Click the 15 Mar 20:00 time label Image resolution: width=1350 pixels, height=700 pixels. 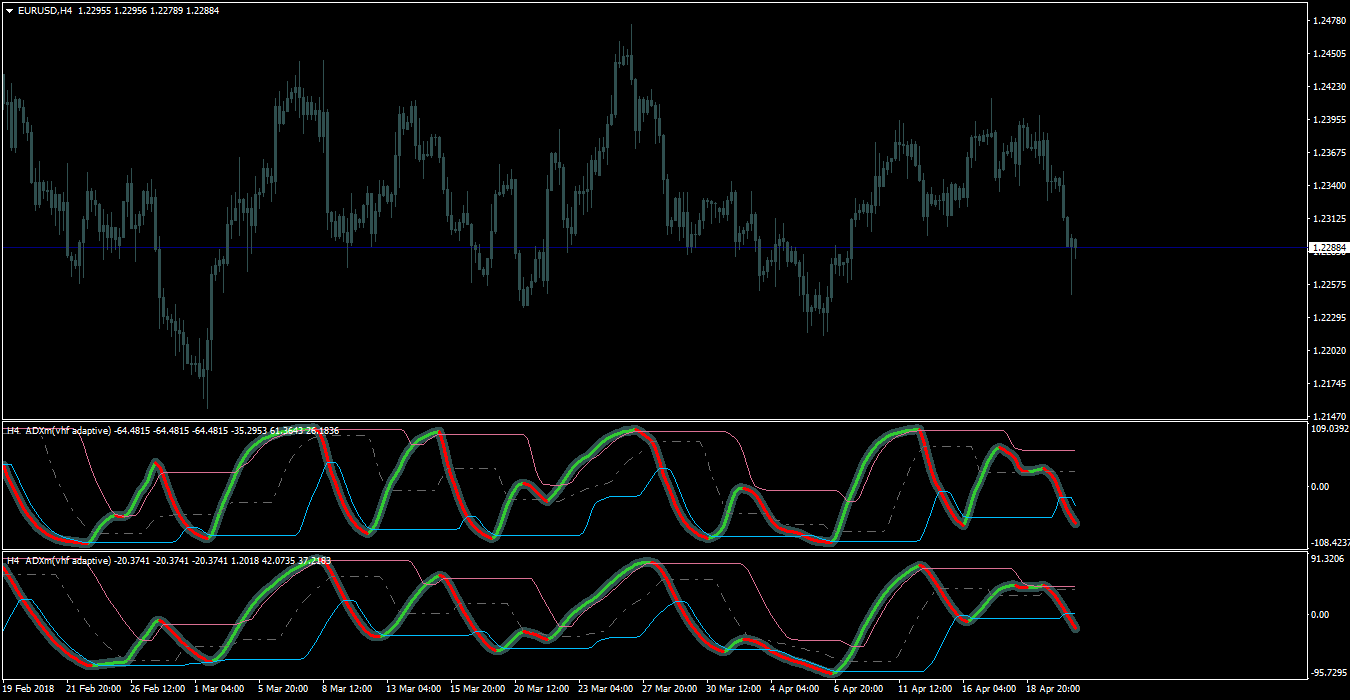tap(478, 689)
